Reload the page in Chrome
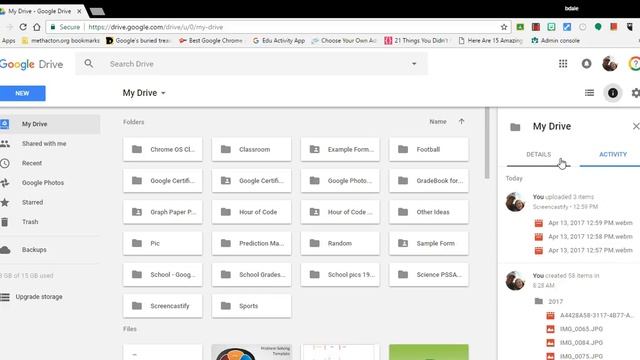640x360 pixels. point(23,27)
